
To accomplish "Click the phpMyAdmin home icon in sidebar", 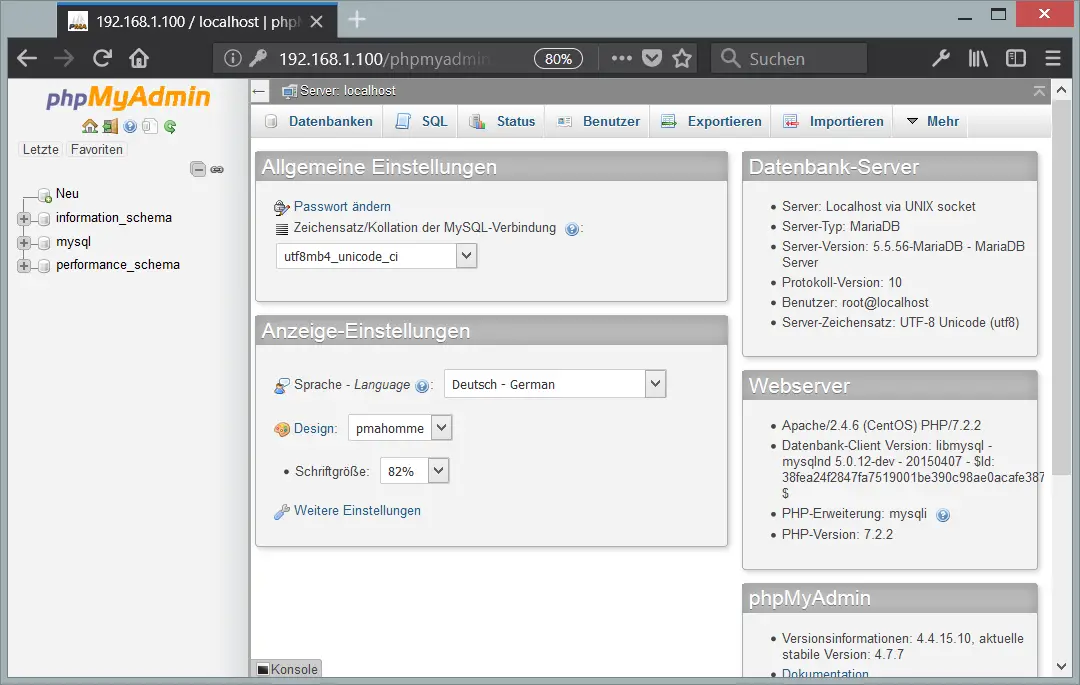I will [90, 126].
